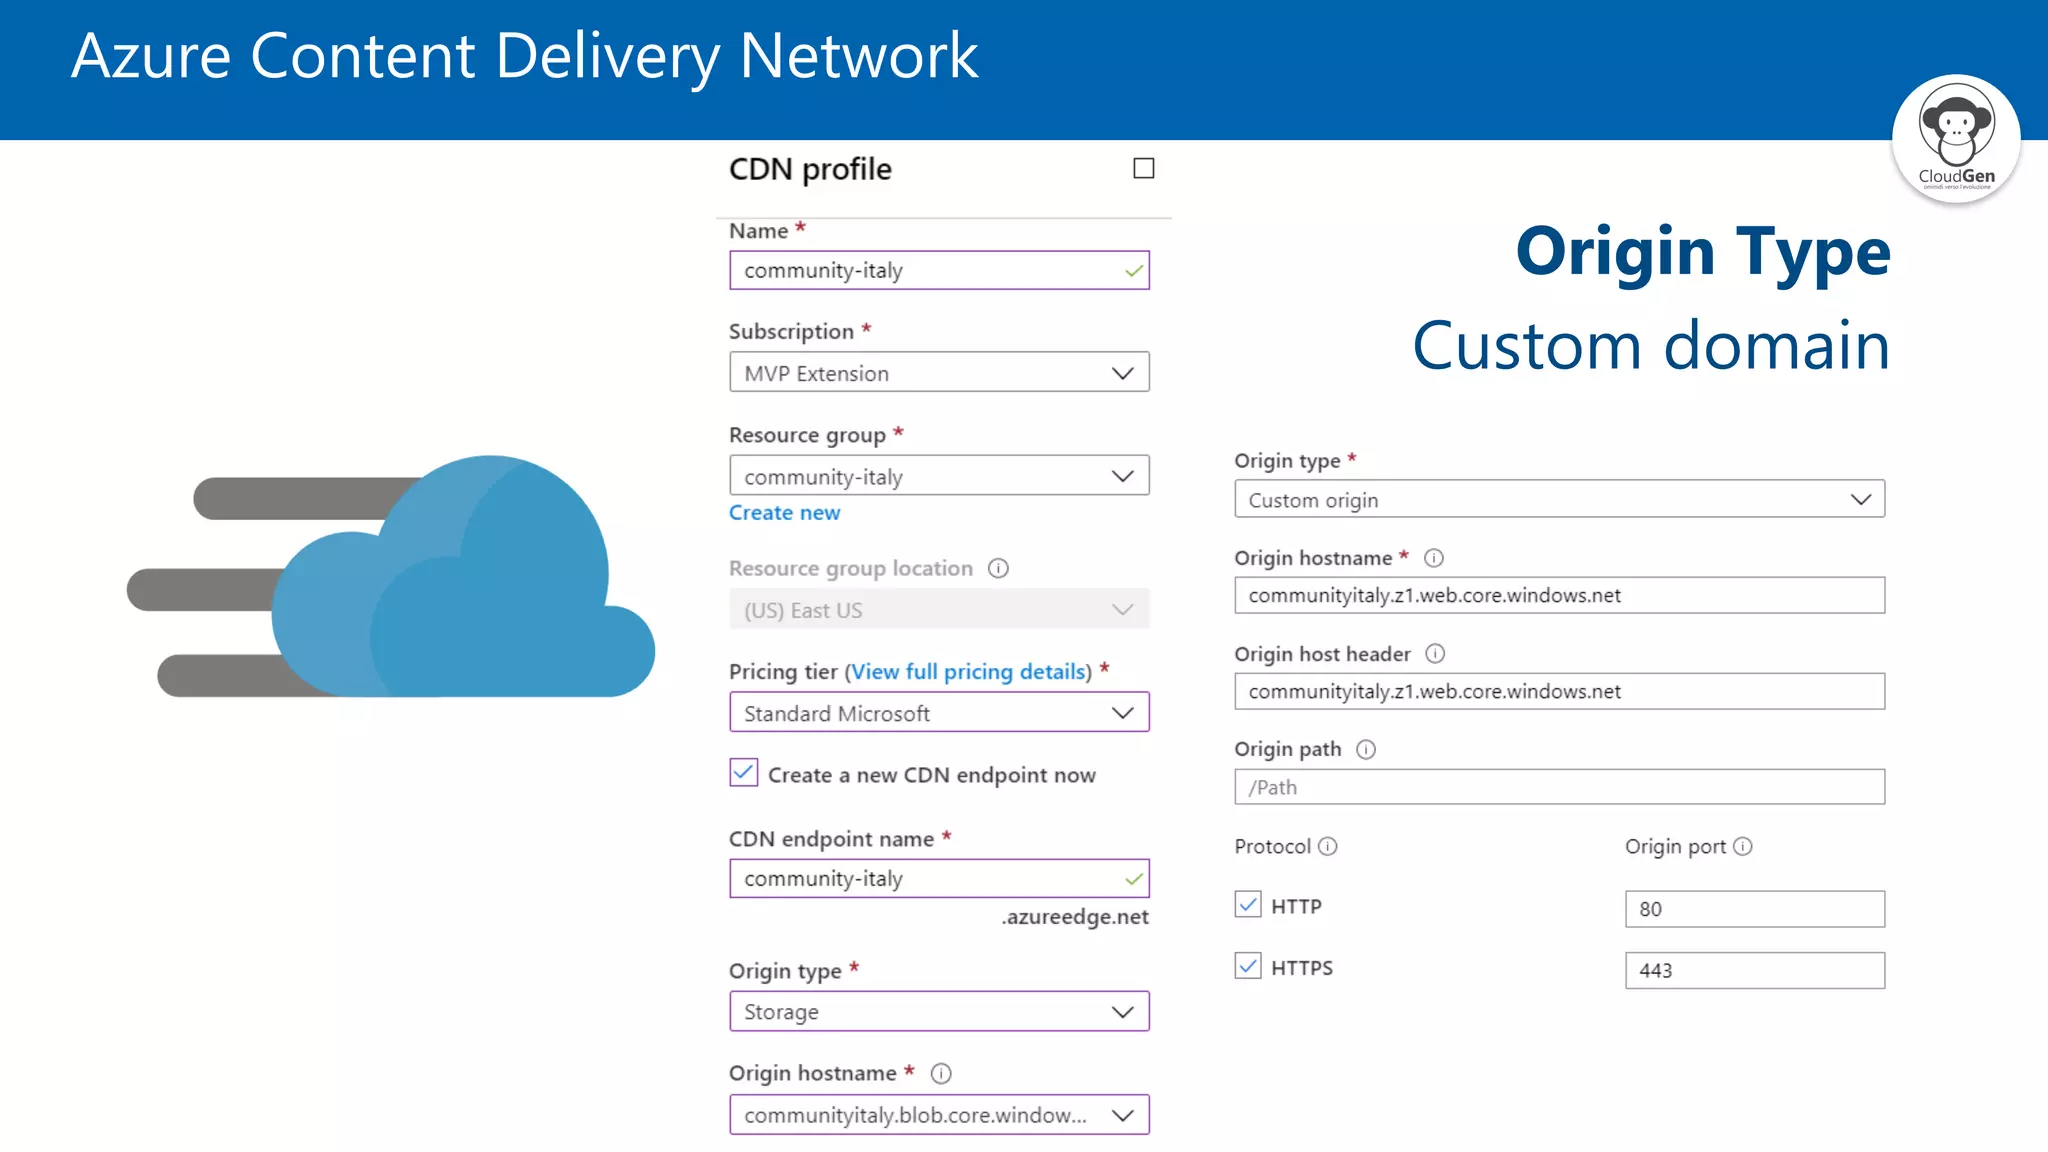Click info icon beside Origin host header
2048x1152 pixels.
tap(1435, 654)
